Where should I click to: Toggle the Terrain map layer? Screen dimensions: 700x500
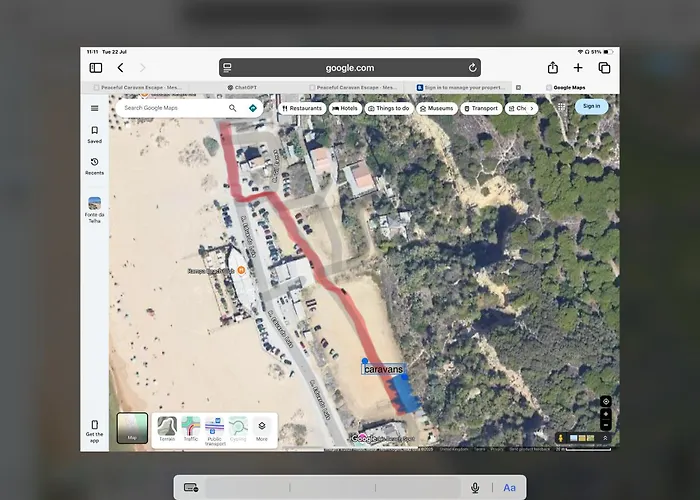[167, 428]
